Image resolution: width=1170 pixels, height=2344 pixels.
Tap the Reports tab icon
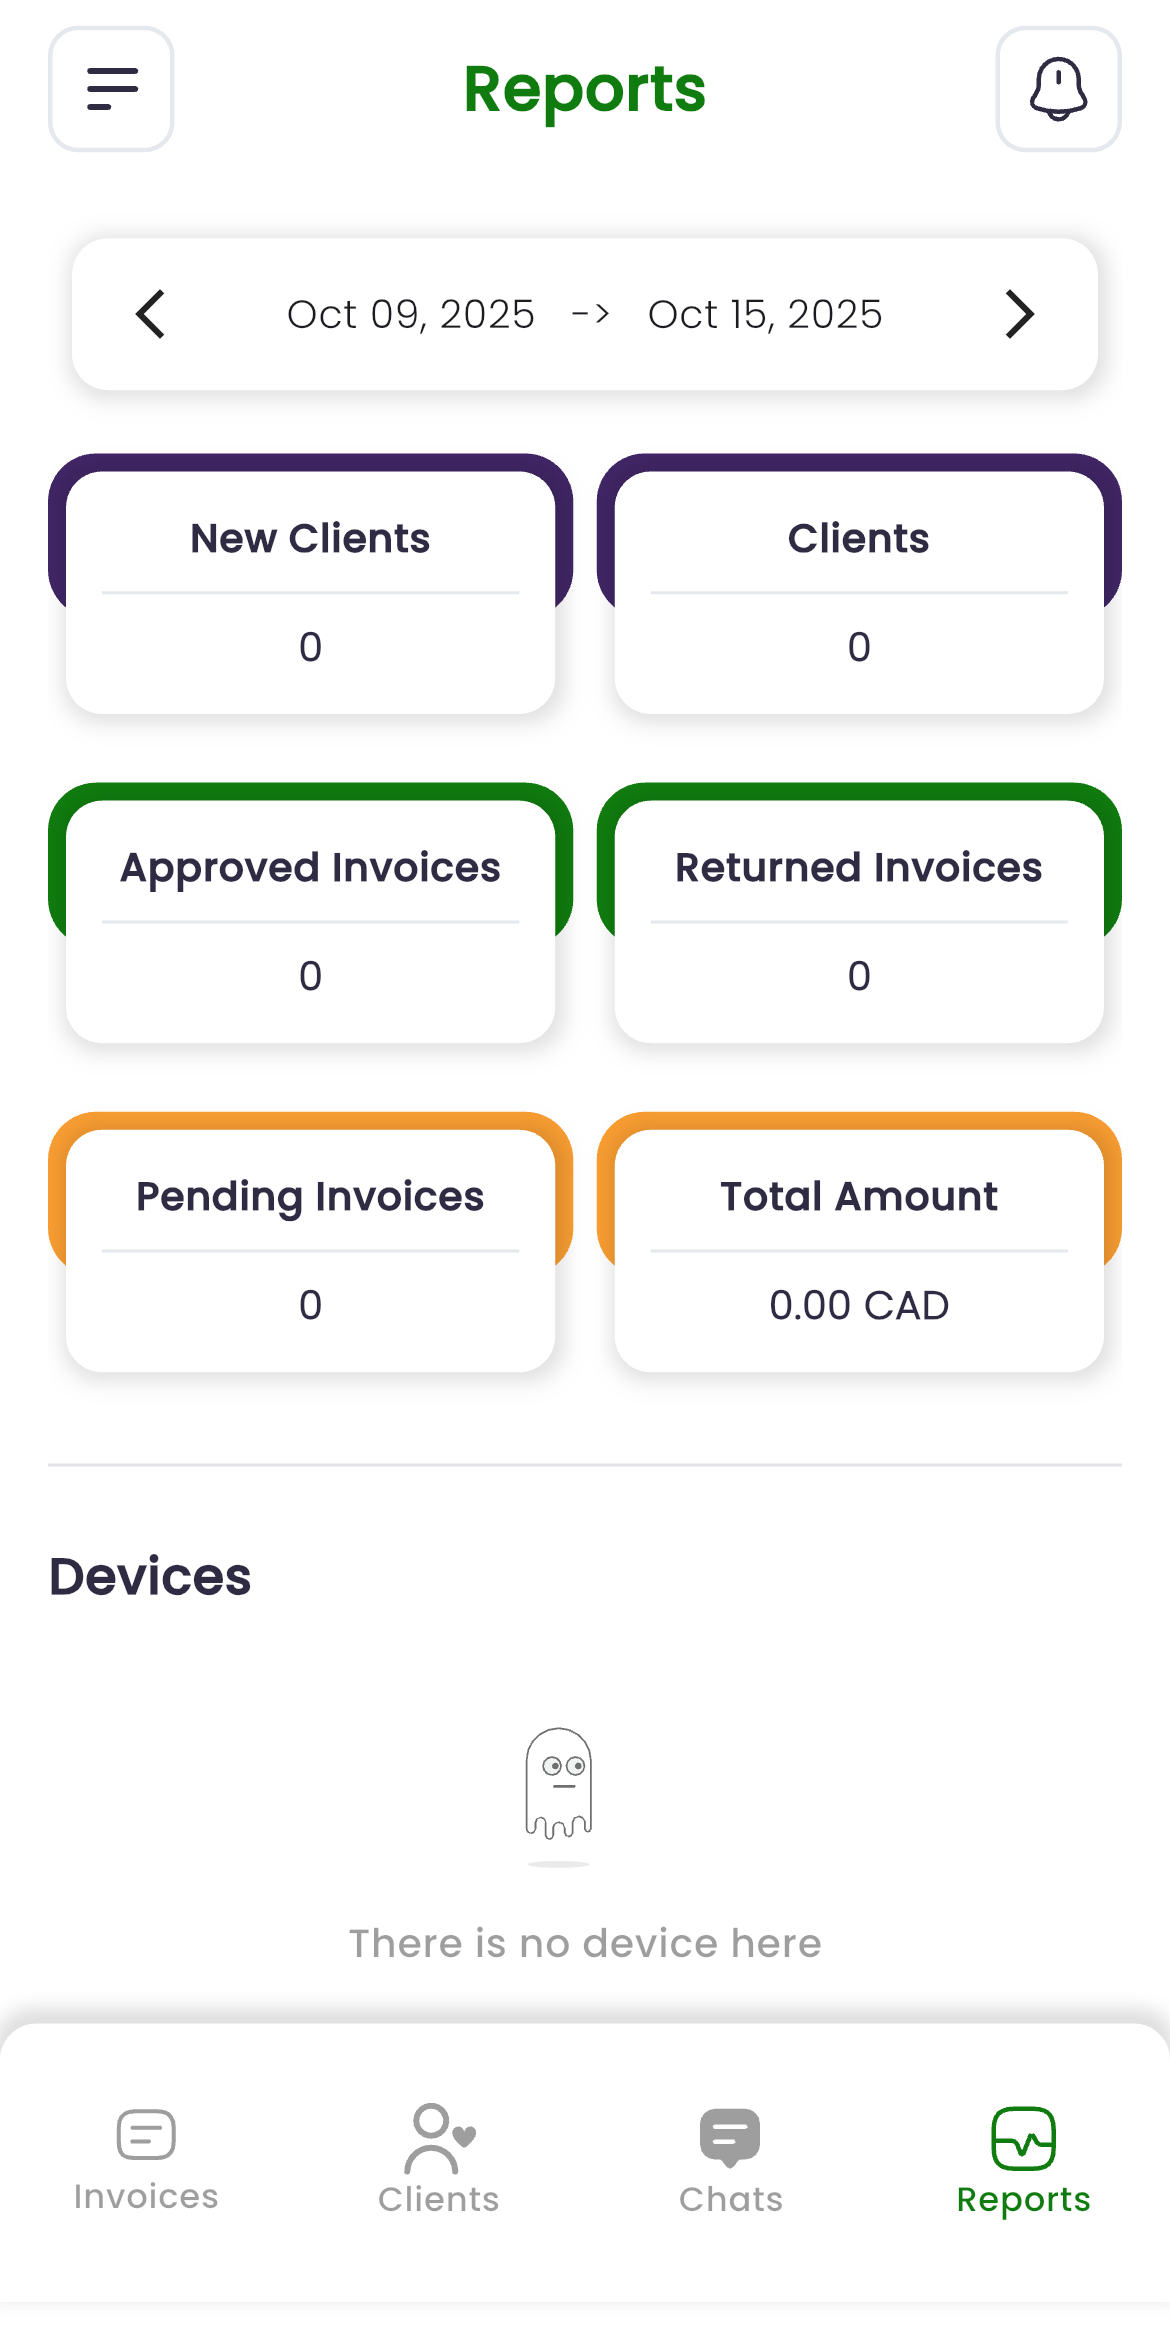pyautogui.click(x=1023, y=2139)
